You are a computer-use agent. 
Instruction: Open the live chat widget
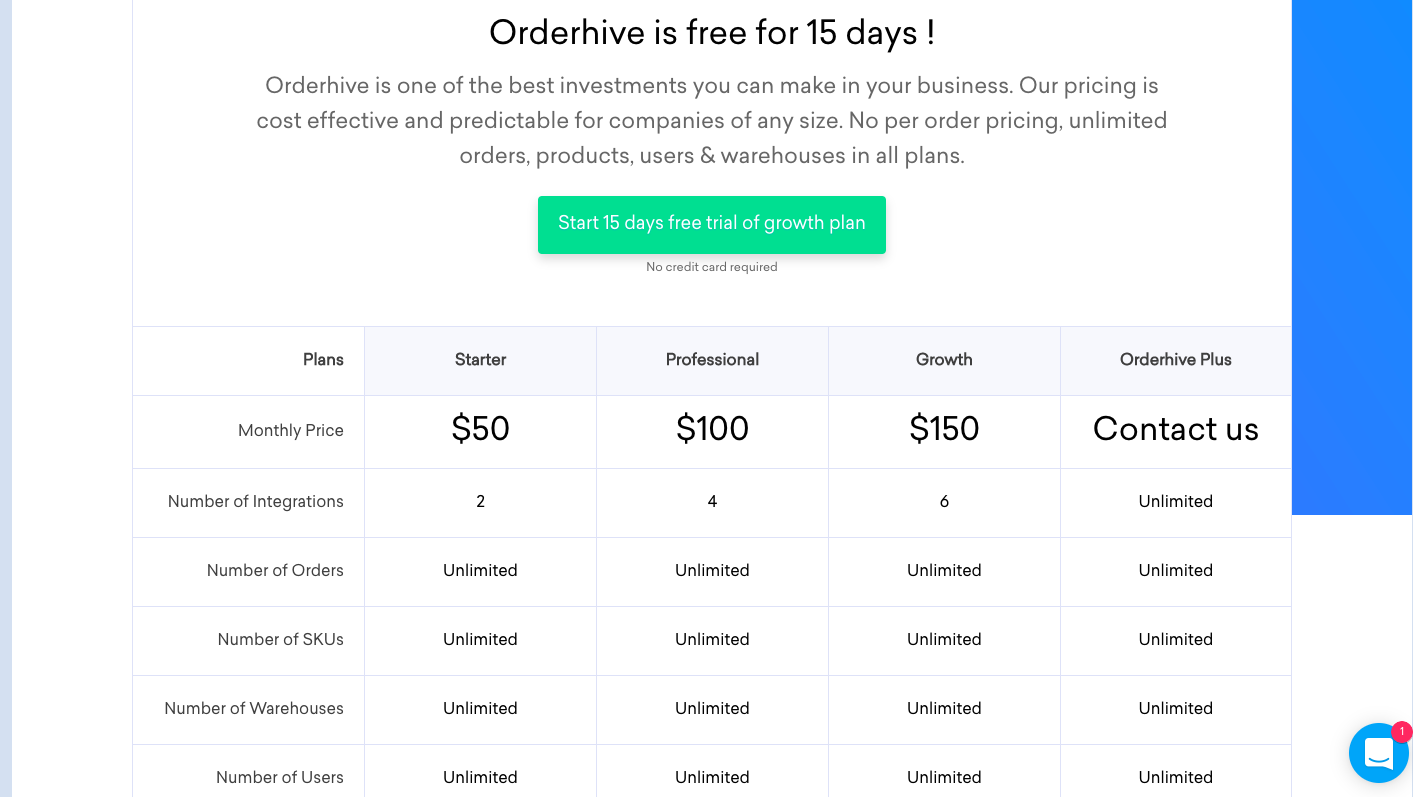1379,753
